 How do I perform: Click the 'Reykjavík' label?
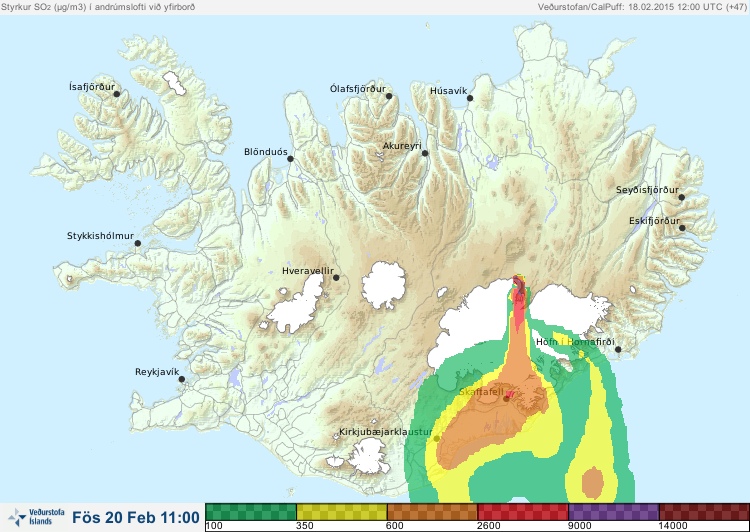(157, 372)
